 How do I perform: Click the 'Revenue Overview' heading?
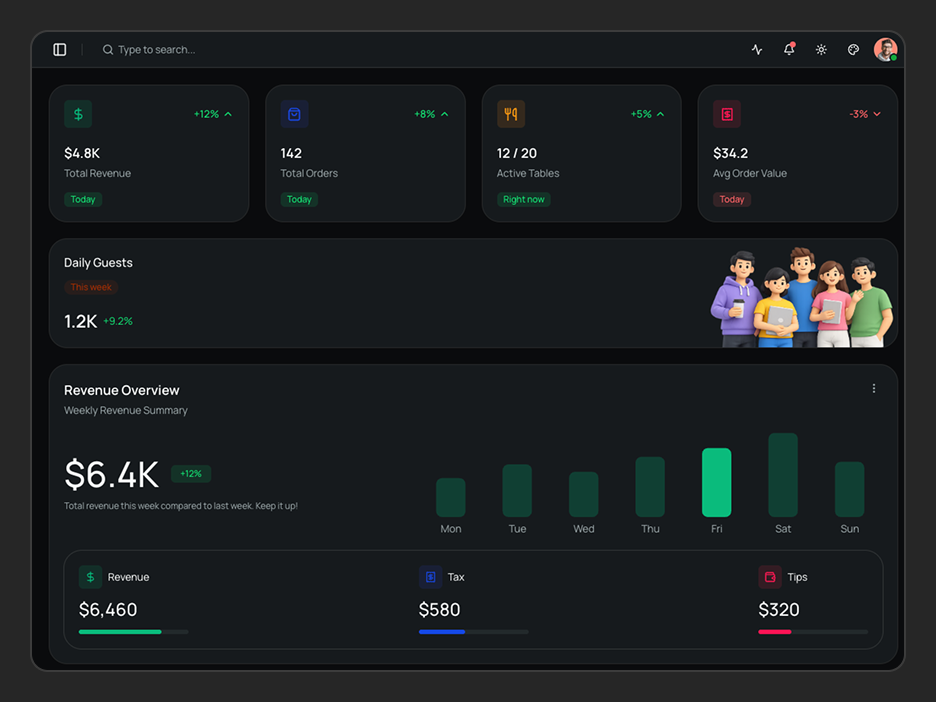122,390
